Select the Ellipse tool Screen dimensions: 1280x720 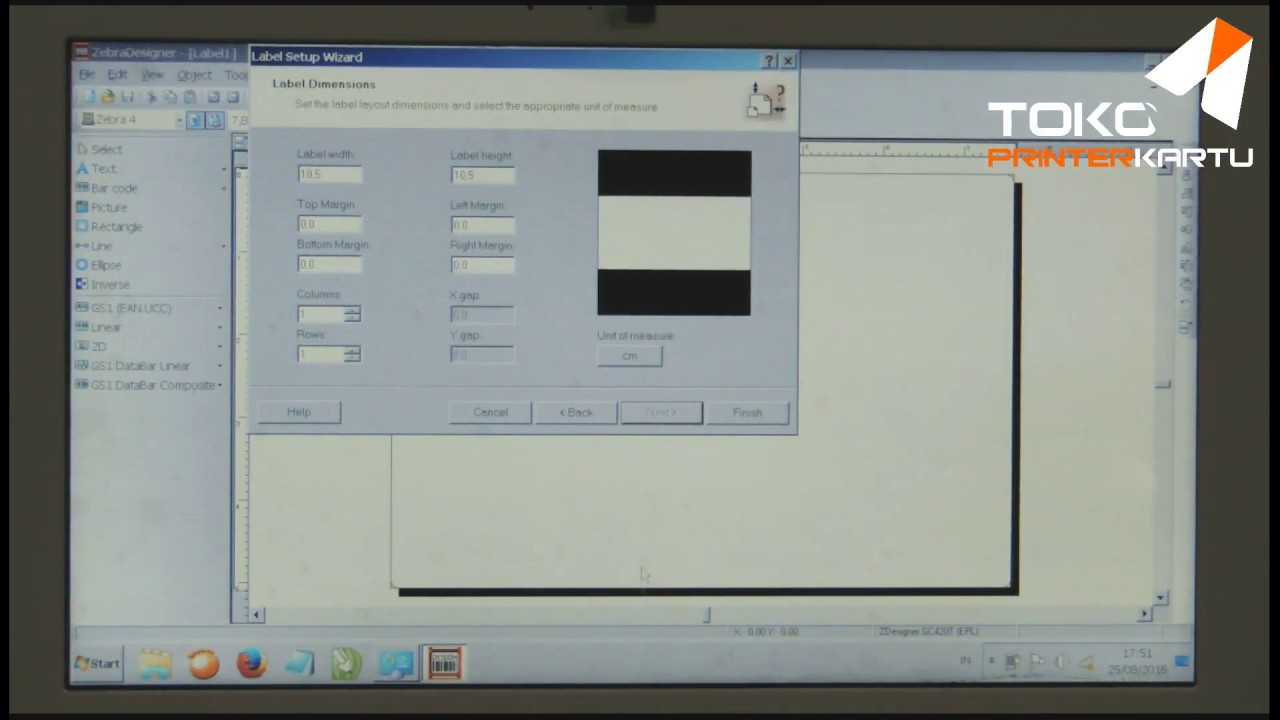tap(99, 265)
